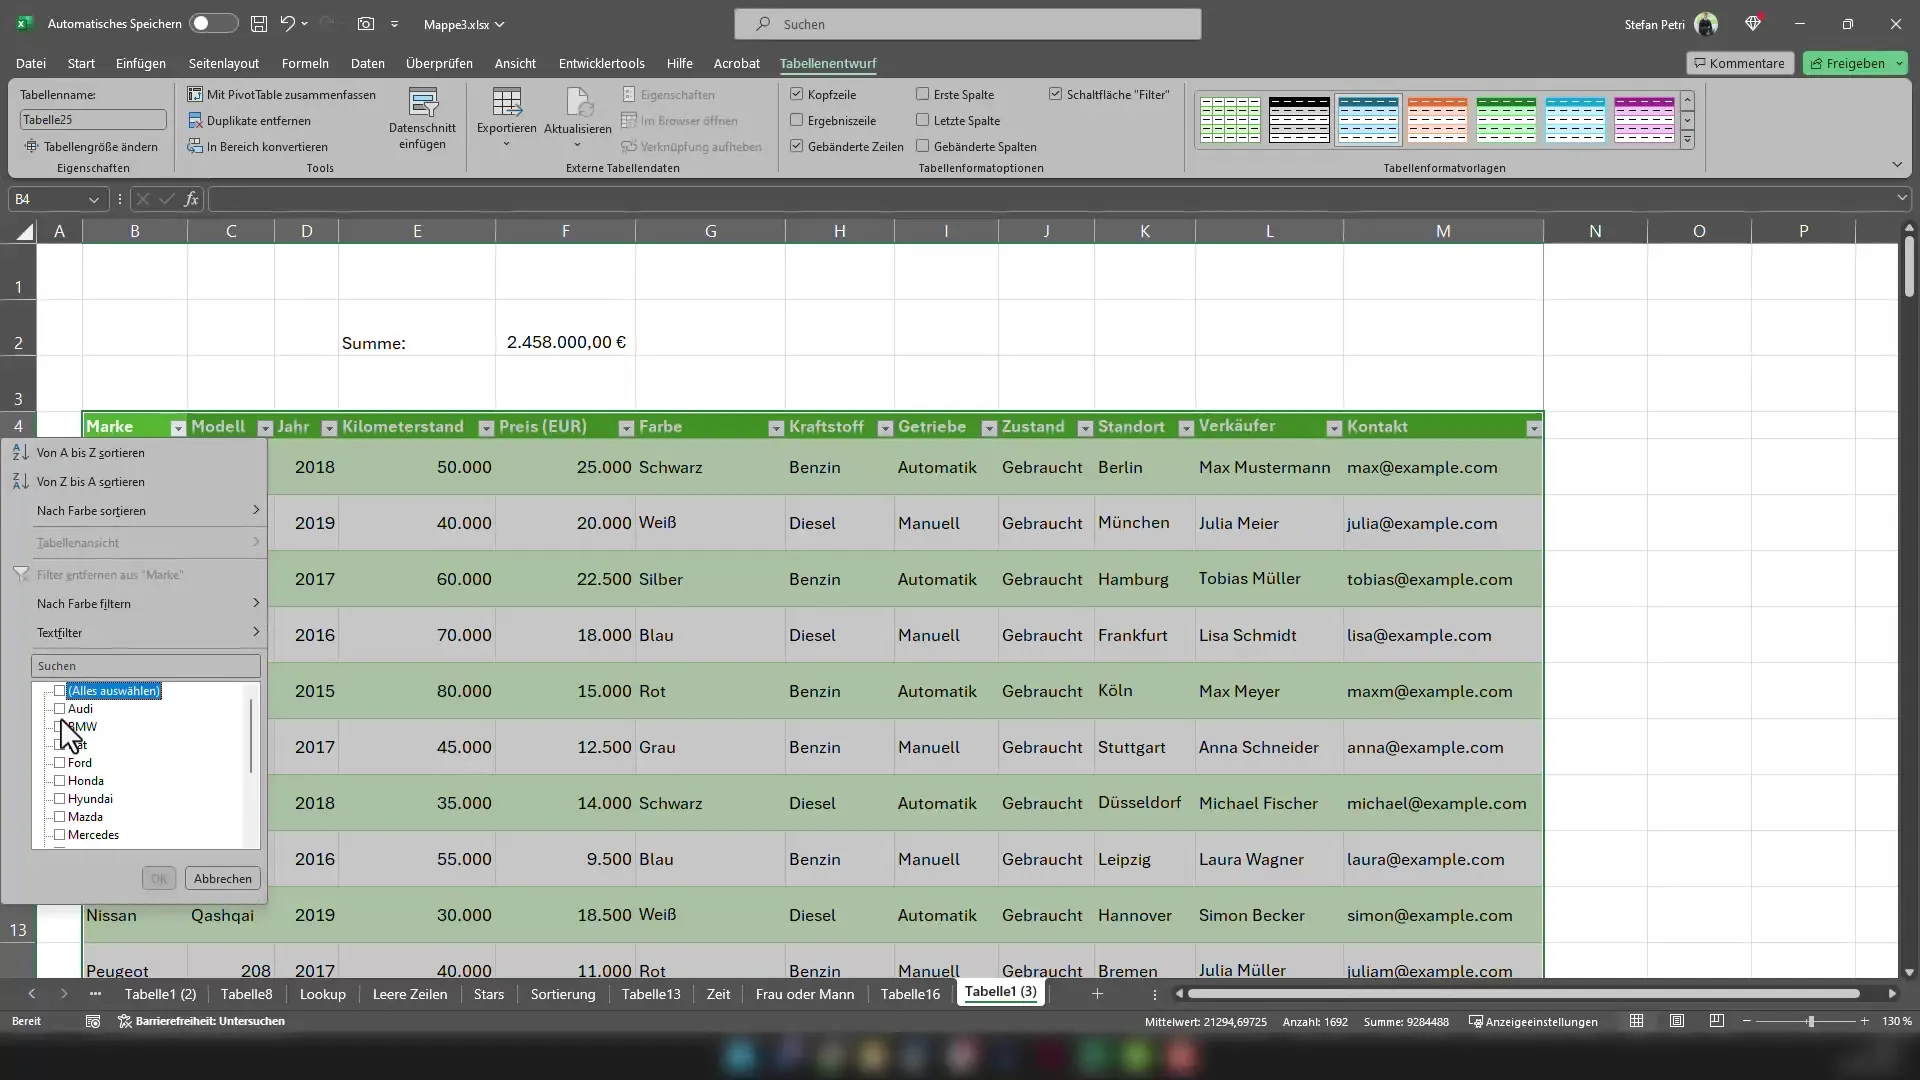Toggle Gebänderte Zeilen checkbox
Screen dimensions: 1920x1080
797,146
